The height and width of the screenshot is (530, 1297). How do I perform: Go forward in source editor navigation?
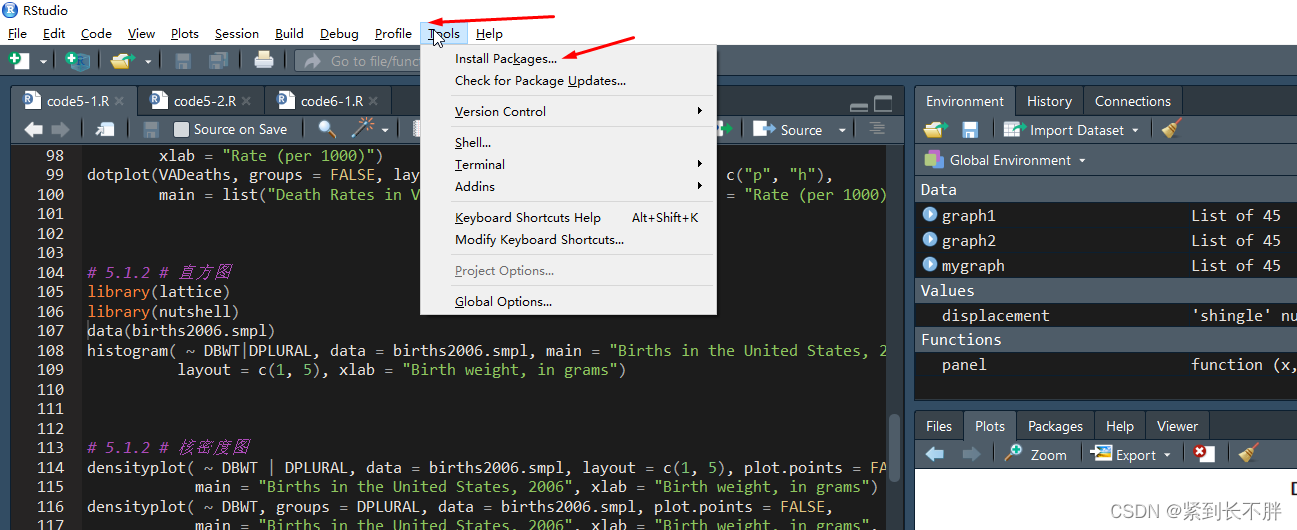click(61, 129)
